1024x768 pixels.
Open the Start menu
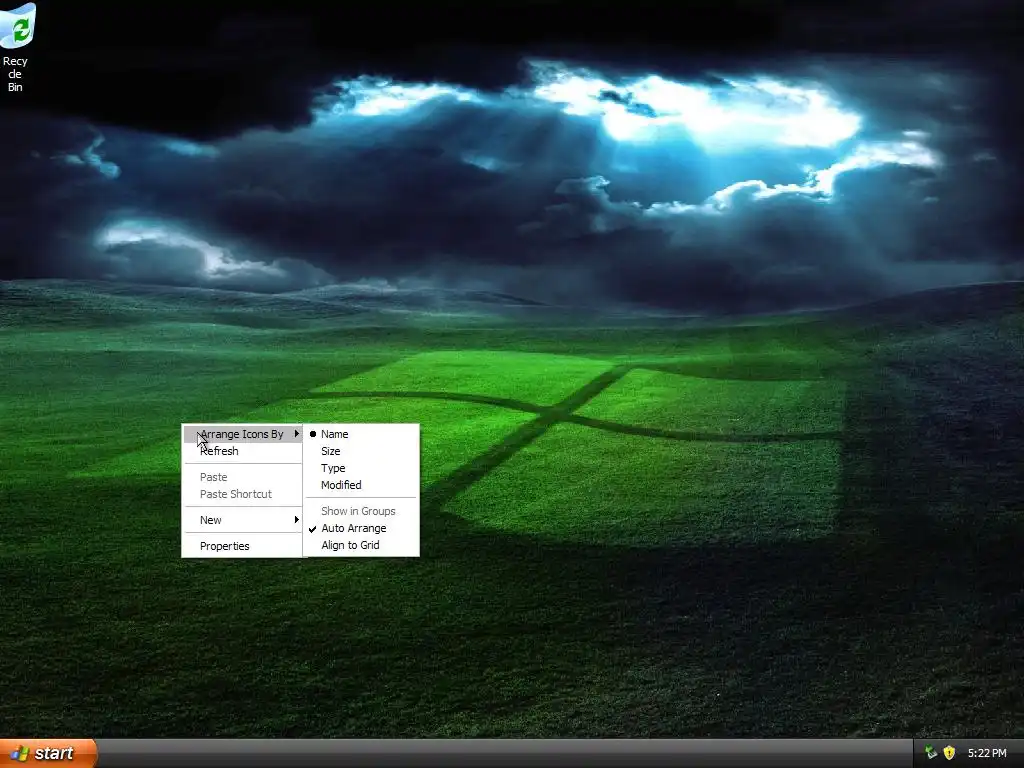(x=48, y=753)
